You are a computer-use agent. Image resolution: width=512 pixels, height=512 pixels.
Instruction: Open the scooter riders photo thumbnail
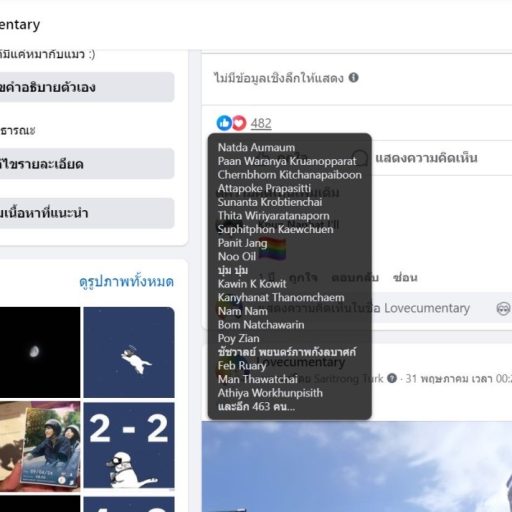click(x=40, y=446)
